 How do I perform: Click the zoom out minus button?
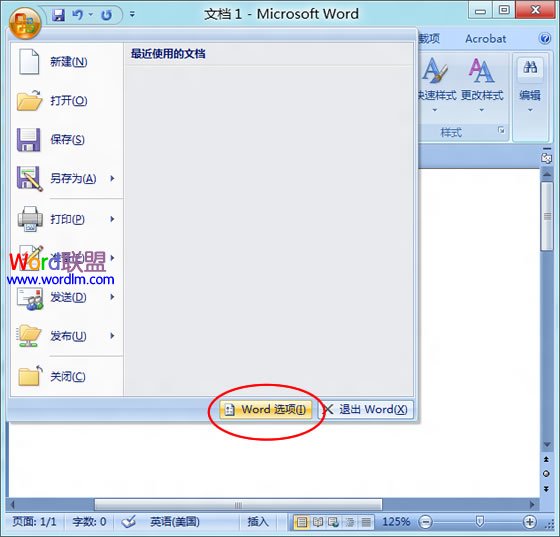[425, 522]
